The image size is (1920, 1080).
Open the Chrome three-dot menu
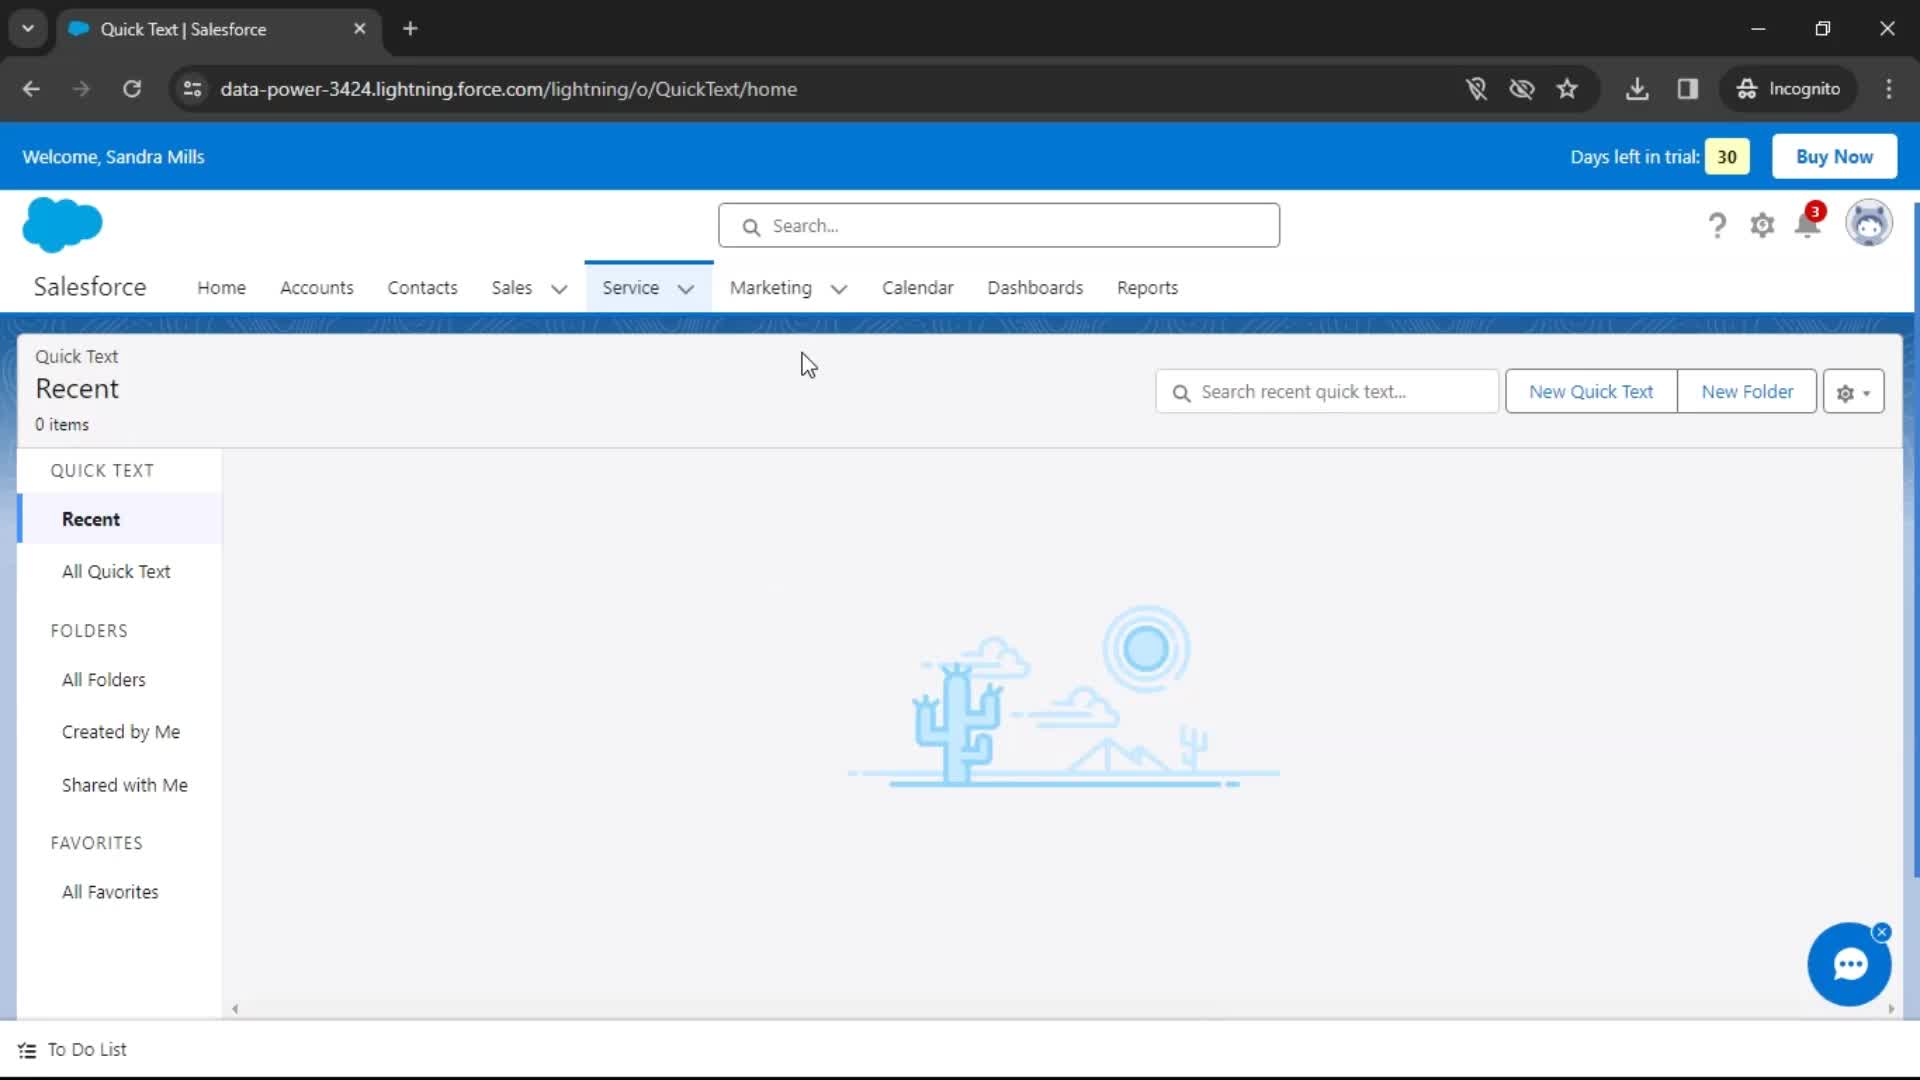click(1889, 89)
